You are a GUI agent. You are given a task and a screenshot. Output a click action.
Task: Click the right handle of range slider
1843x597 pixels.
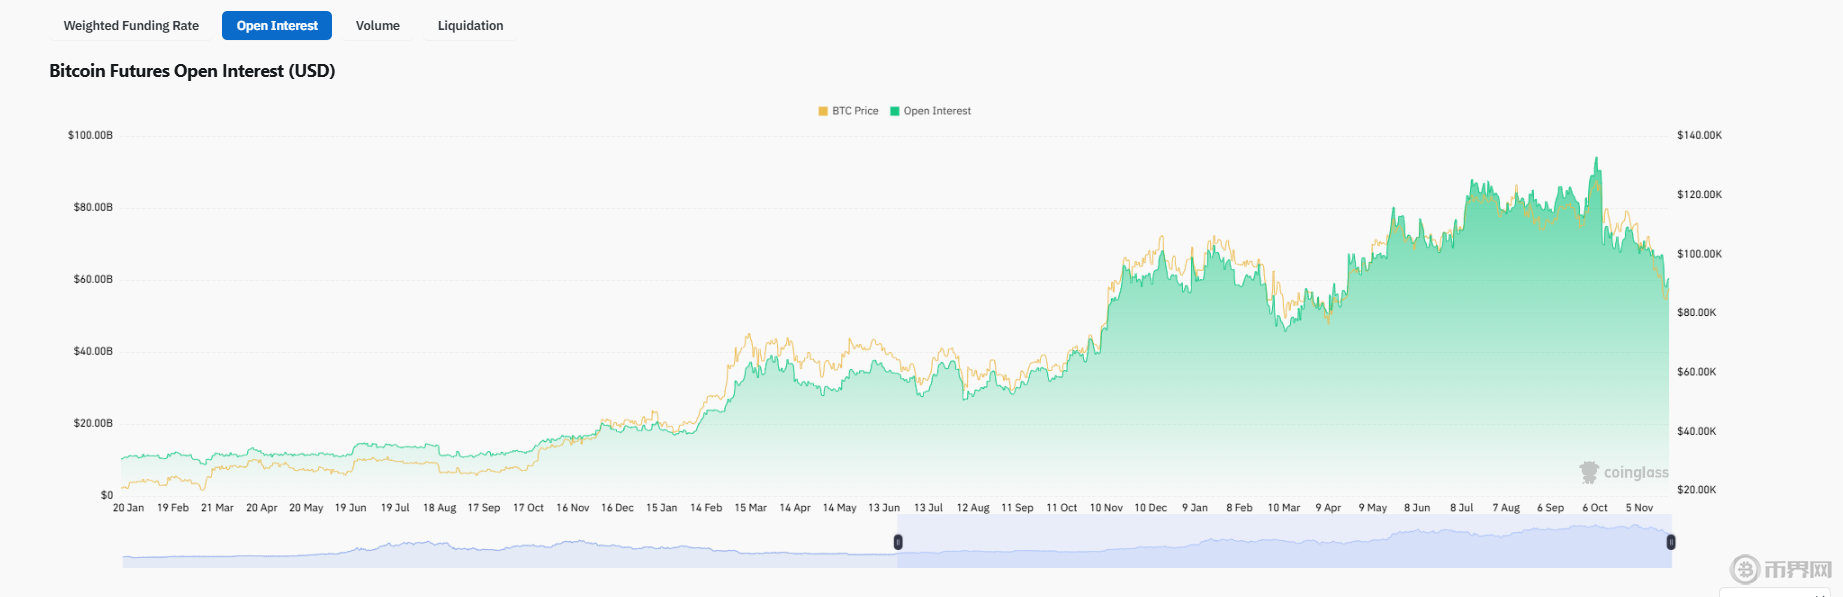tap(1671, 542)
